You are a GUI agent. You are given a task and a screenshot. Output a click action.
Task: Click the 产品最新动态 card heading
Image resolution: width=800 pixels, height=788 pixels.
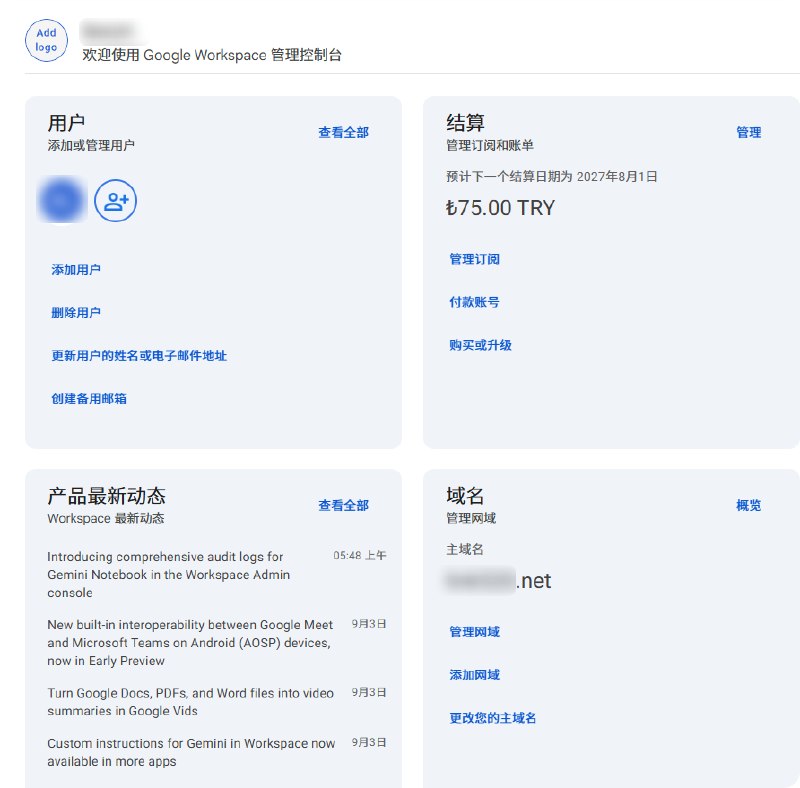pyautogui.click(x=106, y=496)
